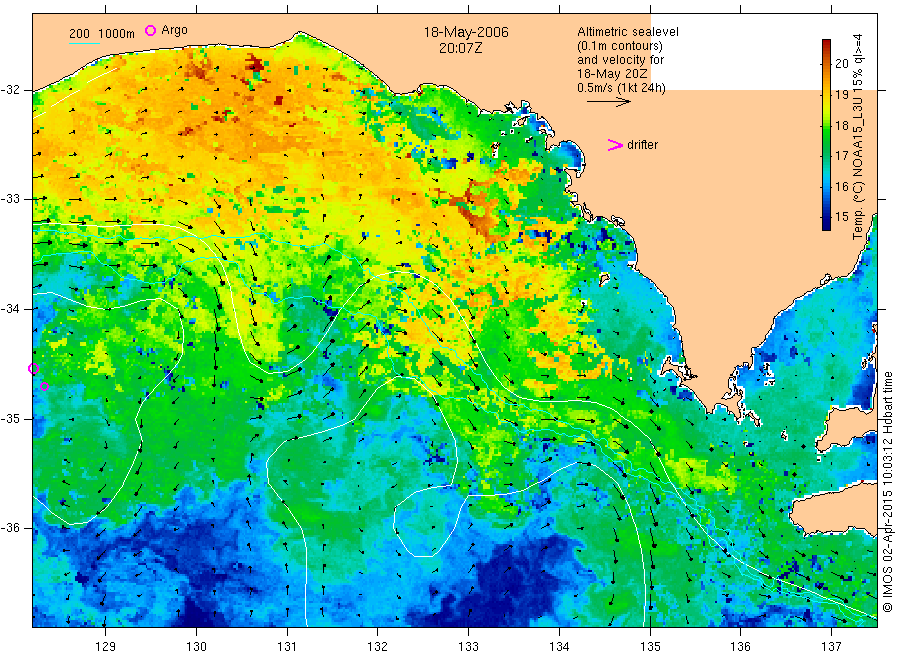Click the 'drifter' legend label
Screen dimensions: 900x660
click(x=642, y=145)
